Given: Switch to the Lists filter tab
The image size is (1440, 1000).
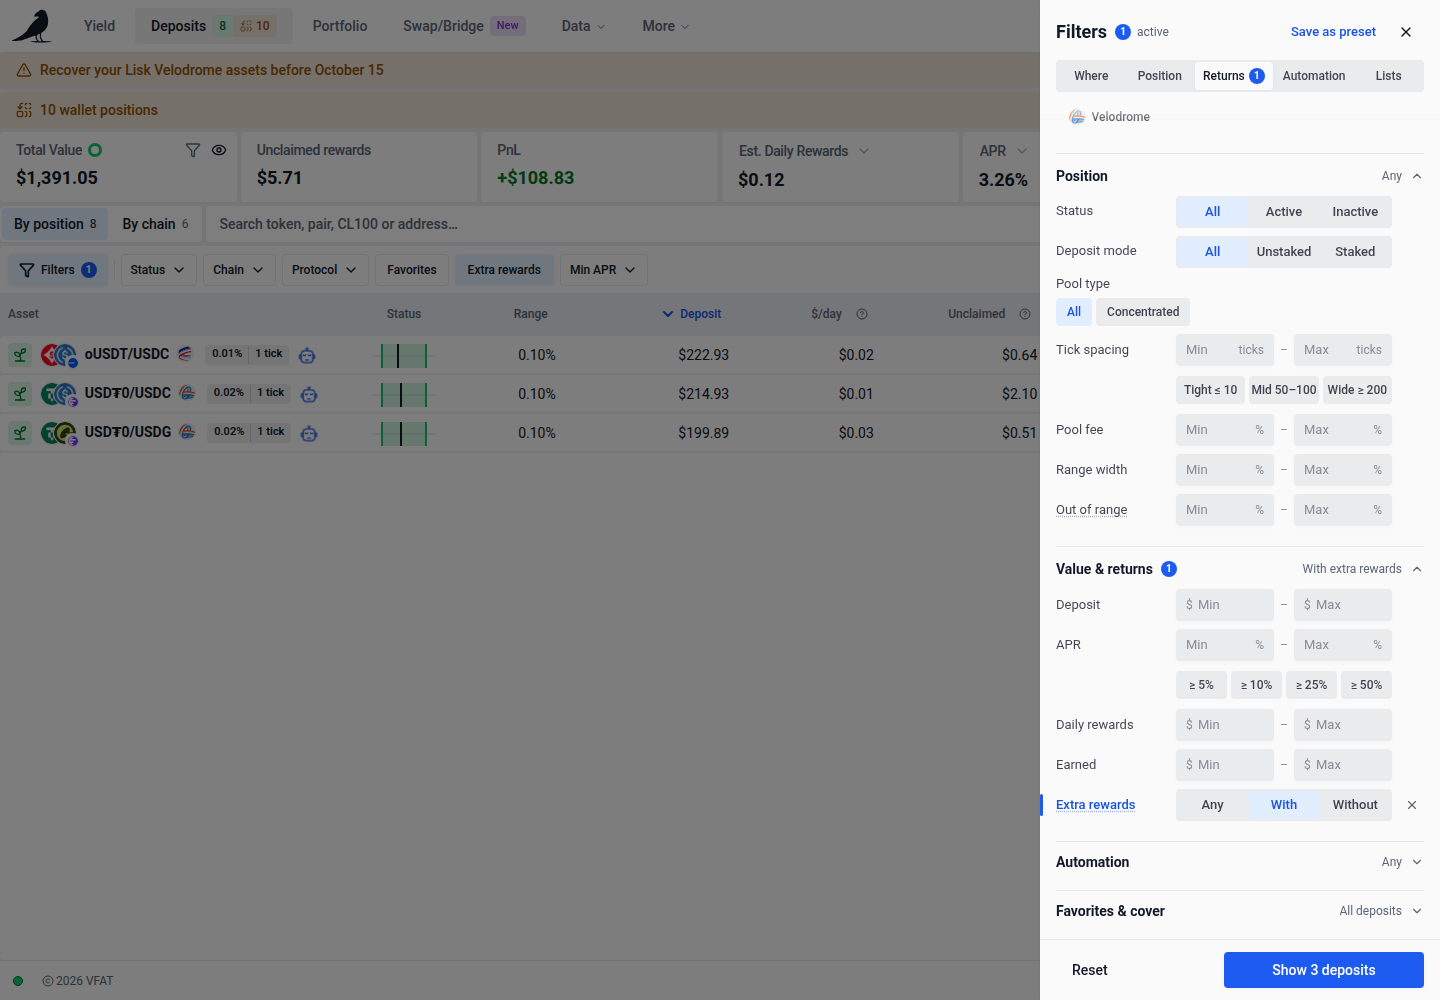Looking at the screenshot, I should pos(1388,76).
